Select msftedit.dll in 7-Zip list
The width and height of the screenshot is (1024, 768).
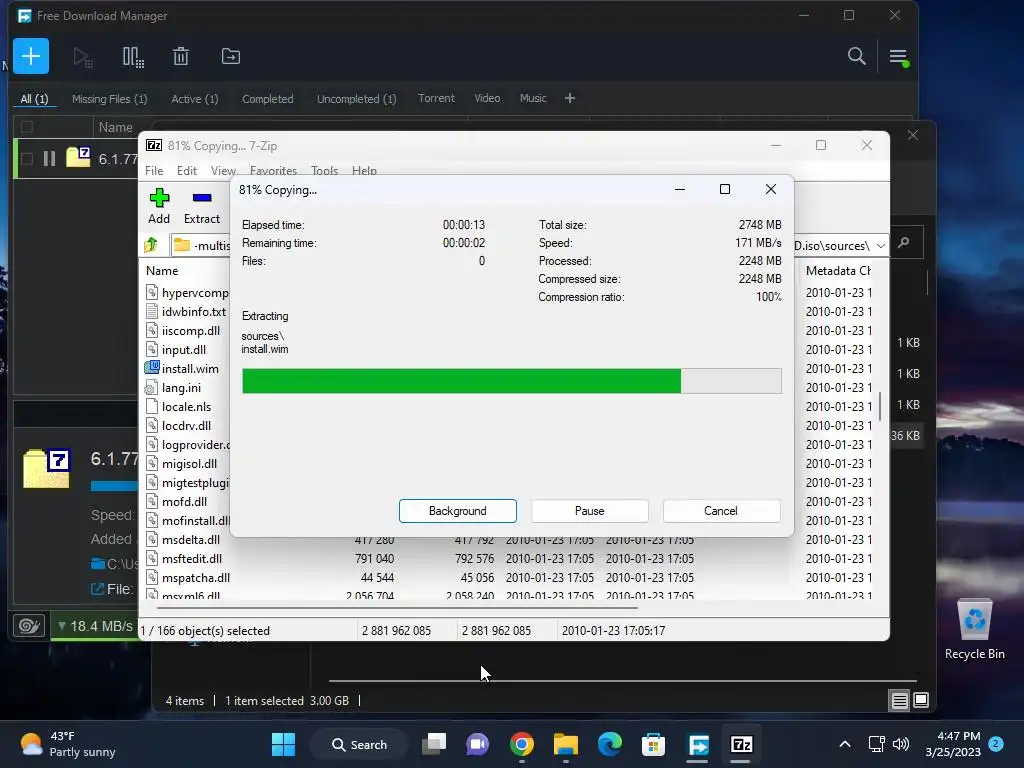point(184,558)
